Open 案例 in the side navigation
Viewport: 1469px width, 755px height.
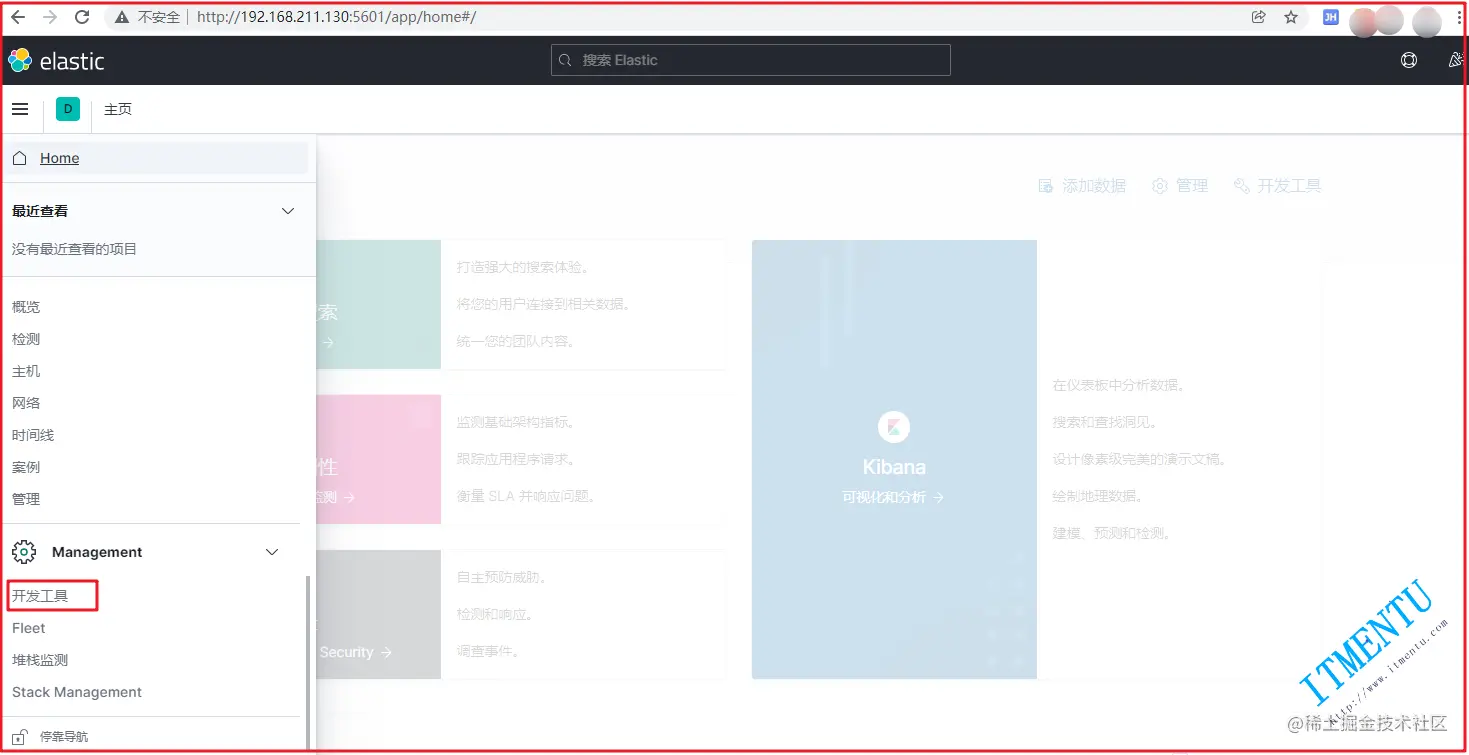26,467
